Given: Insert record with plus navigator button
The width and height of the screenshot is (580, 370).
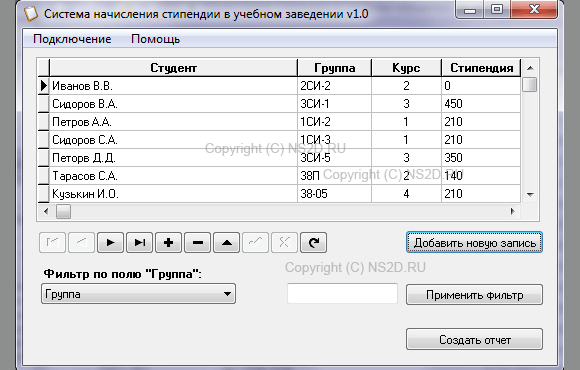Looking at the screenshot, I should (168, 243).
